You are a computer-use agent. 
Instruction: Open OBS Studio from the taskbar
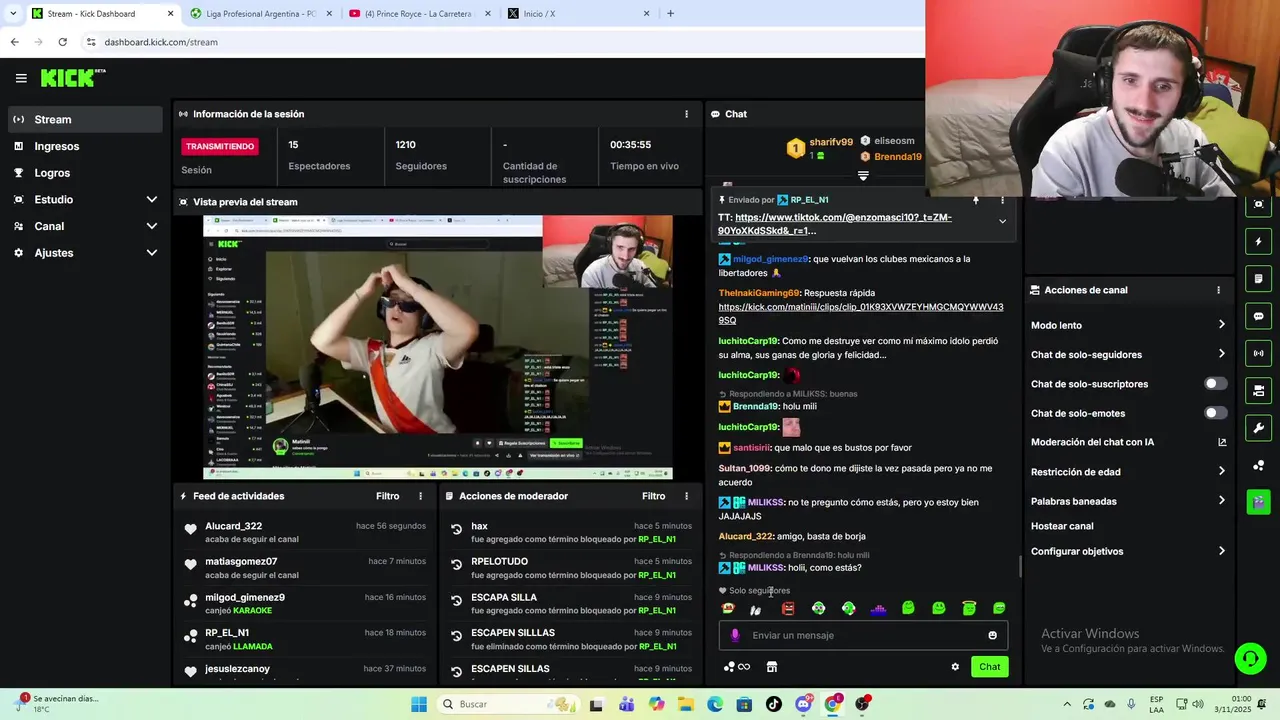point(862,704)
